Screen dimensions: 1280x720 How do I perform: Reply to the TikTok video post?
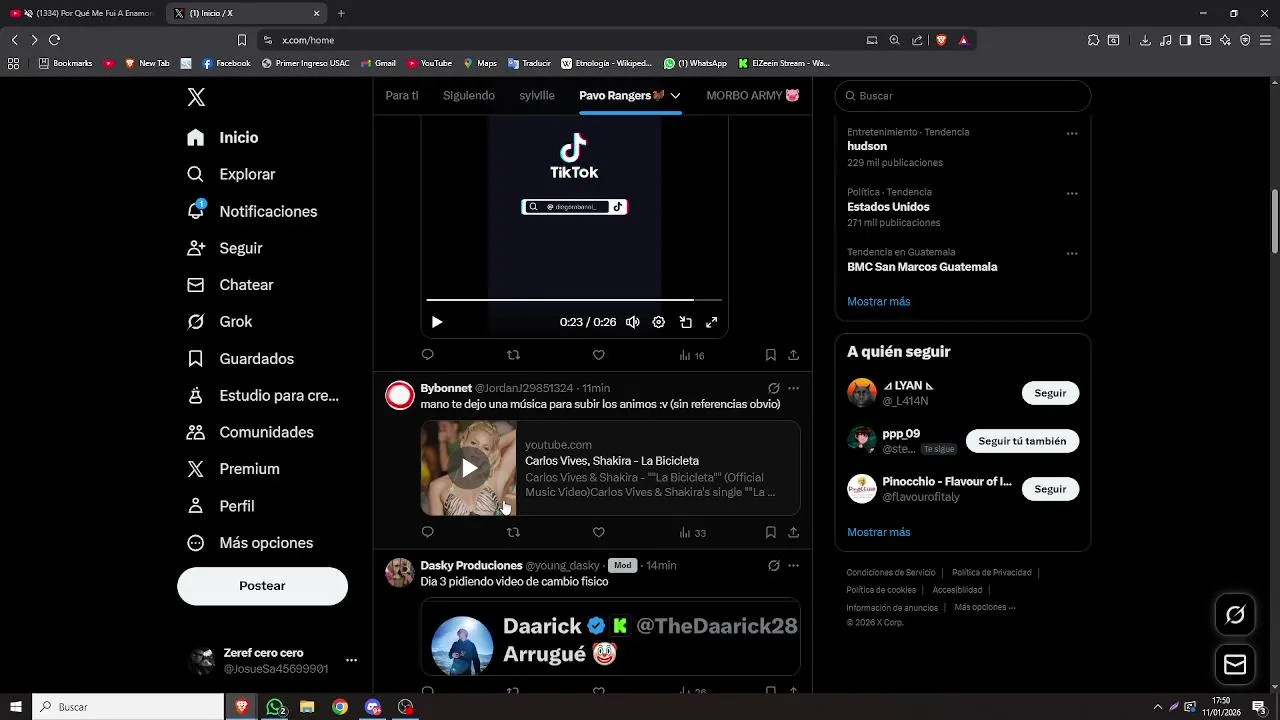[428, 355]
